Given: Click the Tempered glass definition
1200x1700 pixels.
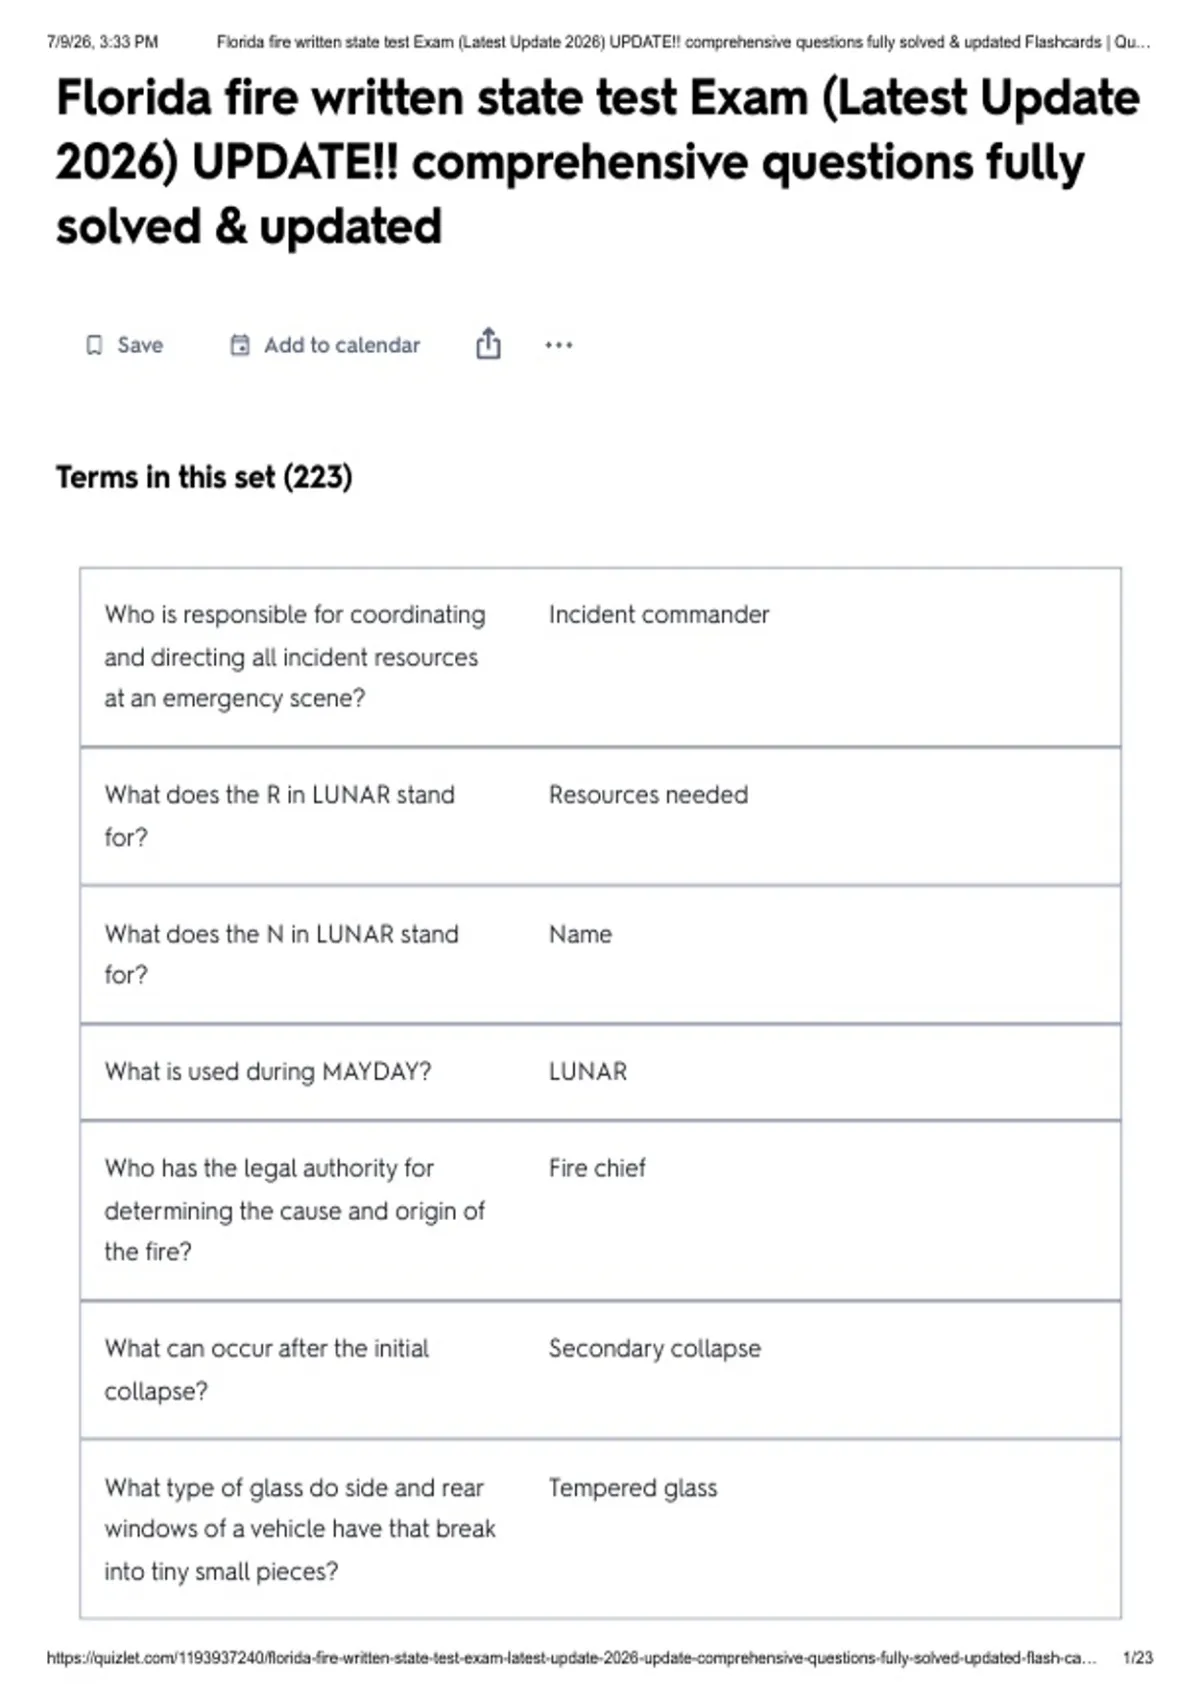Looking at the screenshot, I should [x=633, y=1488].
